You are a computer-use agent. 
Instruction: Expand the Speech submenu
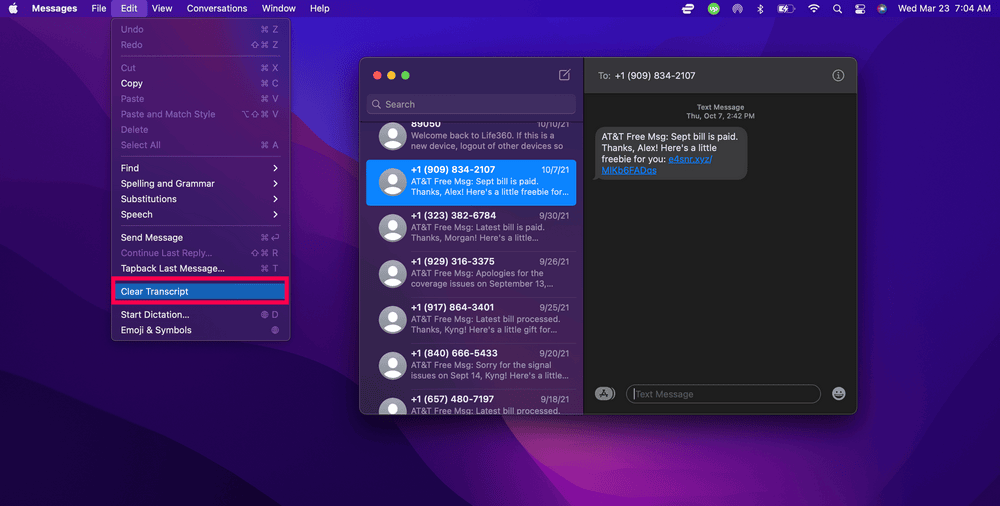click(x=200, y=214)
